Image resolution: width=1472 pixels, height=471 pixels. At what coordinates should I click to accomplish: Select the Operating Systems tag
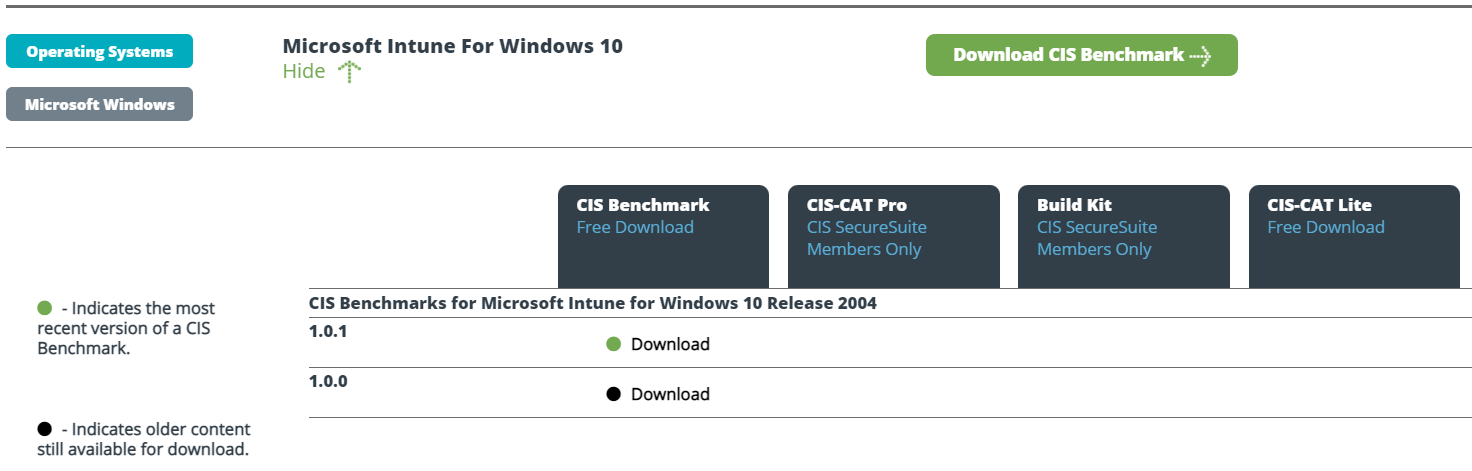click(99, 52)
